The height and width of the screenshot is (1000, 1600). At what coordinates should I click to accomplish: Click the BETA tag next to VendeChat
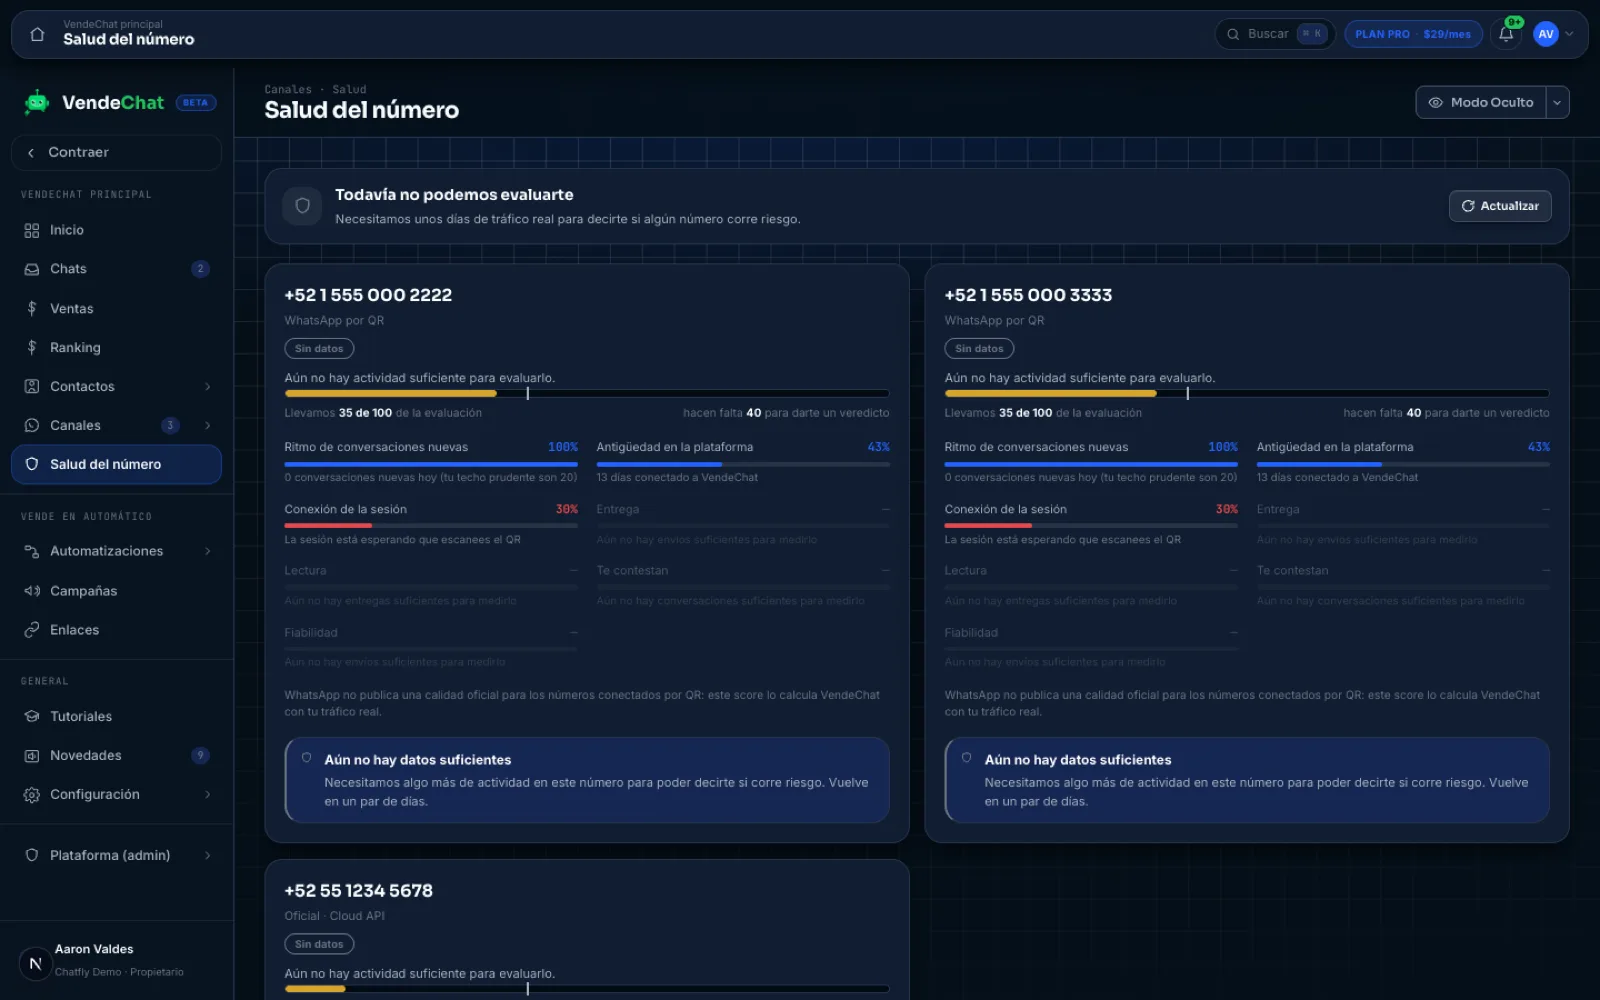tap(195, 102)
